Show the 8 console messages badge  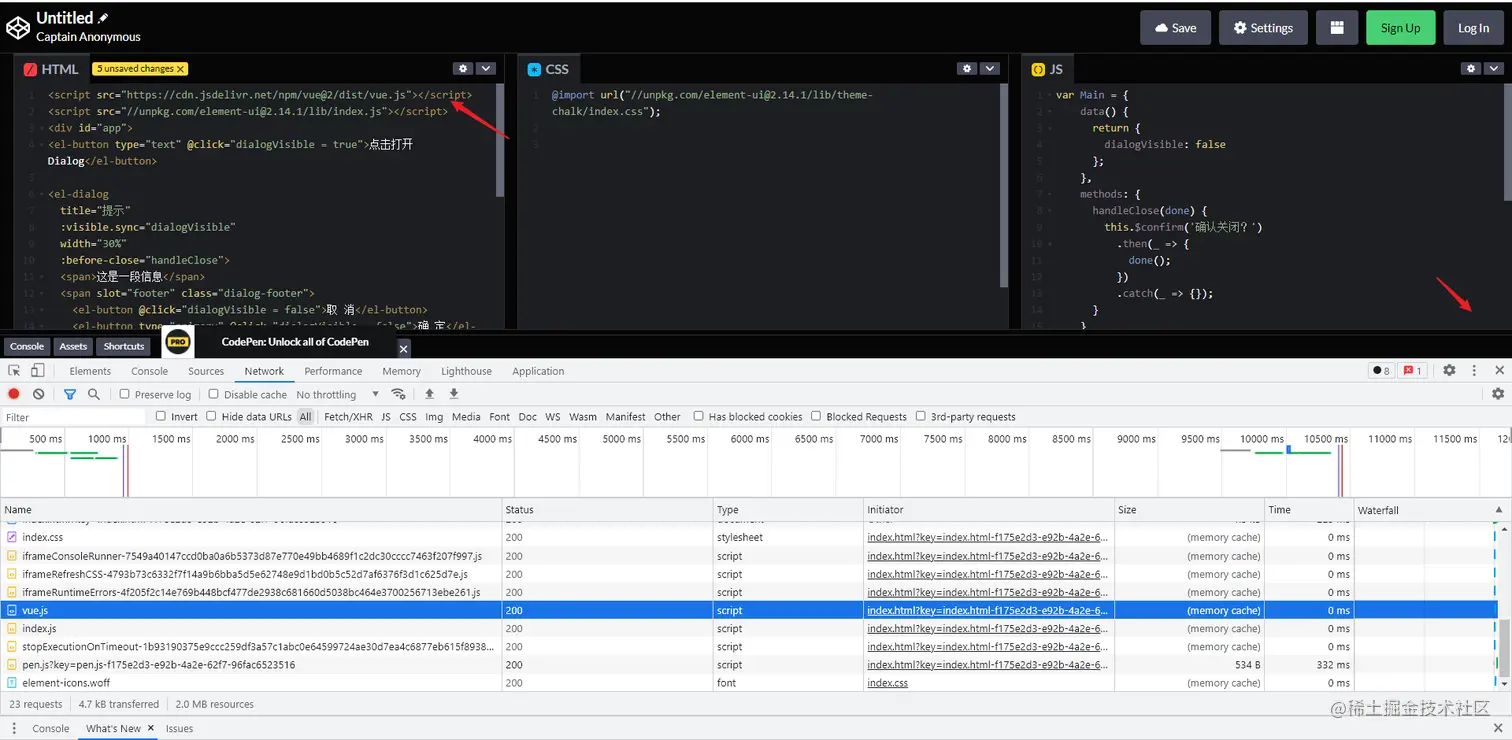point(1381,371)
